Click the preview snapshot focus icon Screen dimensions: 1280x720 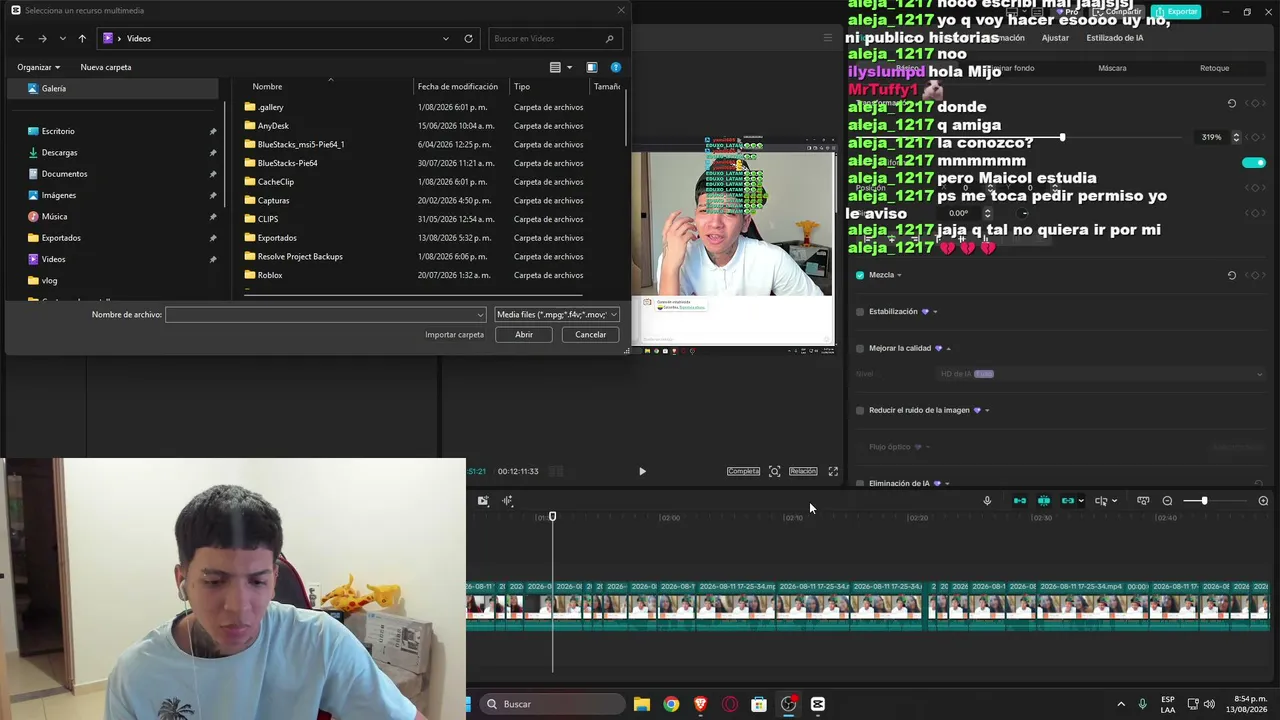point(774,471)
